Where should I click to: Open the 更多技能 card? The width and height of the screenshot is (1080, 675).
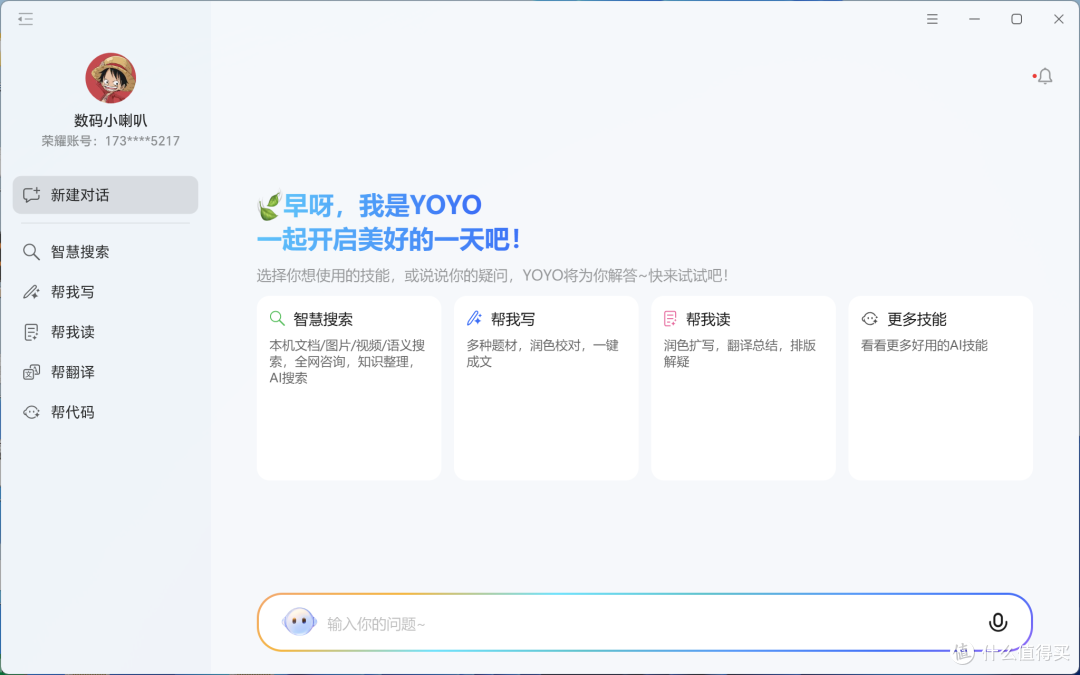click(940, 388)
